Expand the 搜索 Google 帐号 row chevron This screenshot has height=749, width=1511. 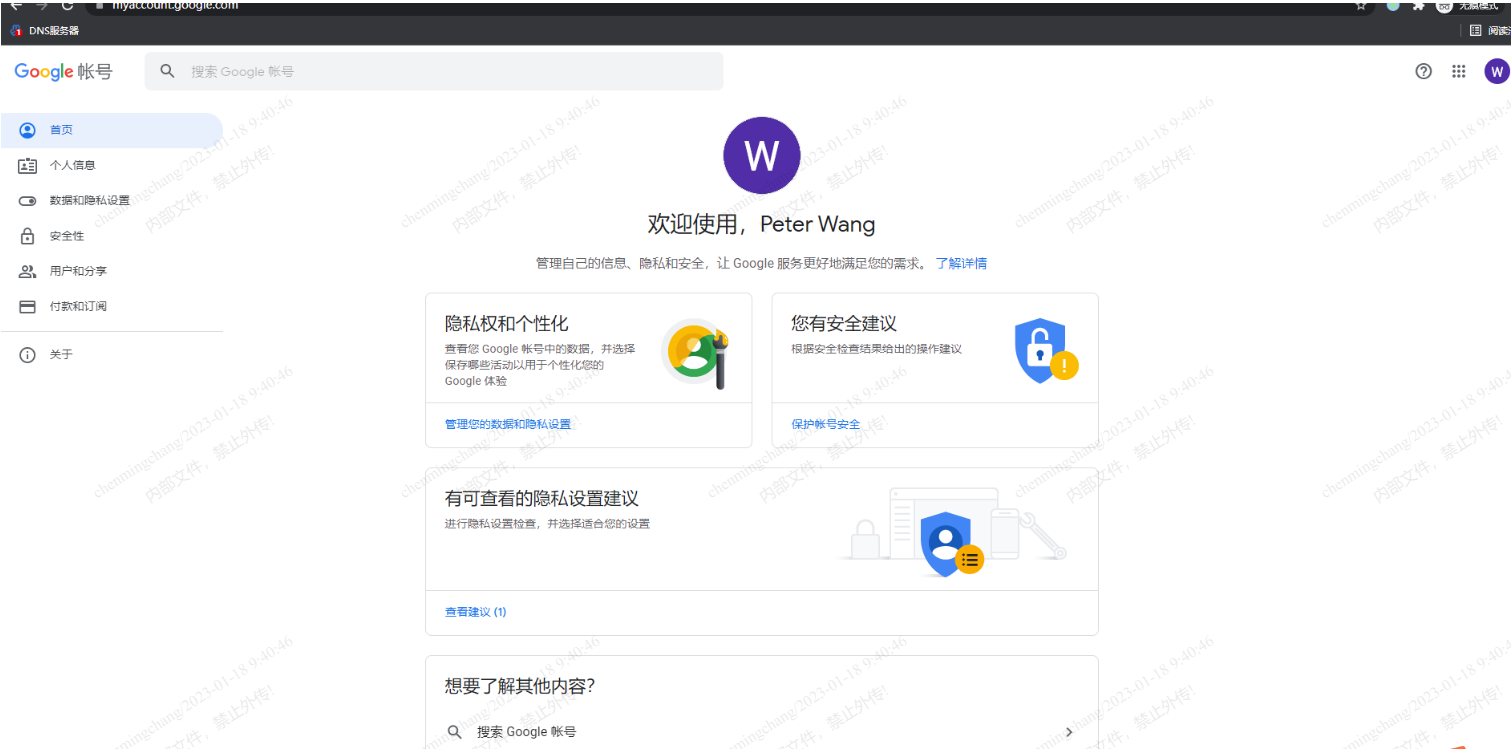click(x=1069, y=732)
